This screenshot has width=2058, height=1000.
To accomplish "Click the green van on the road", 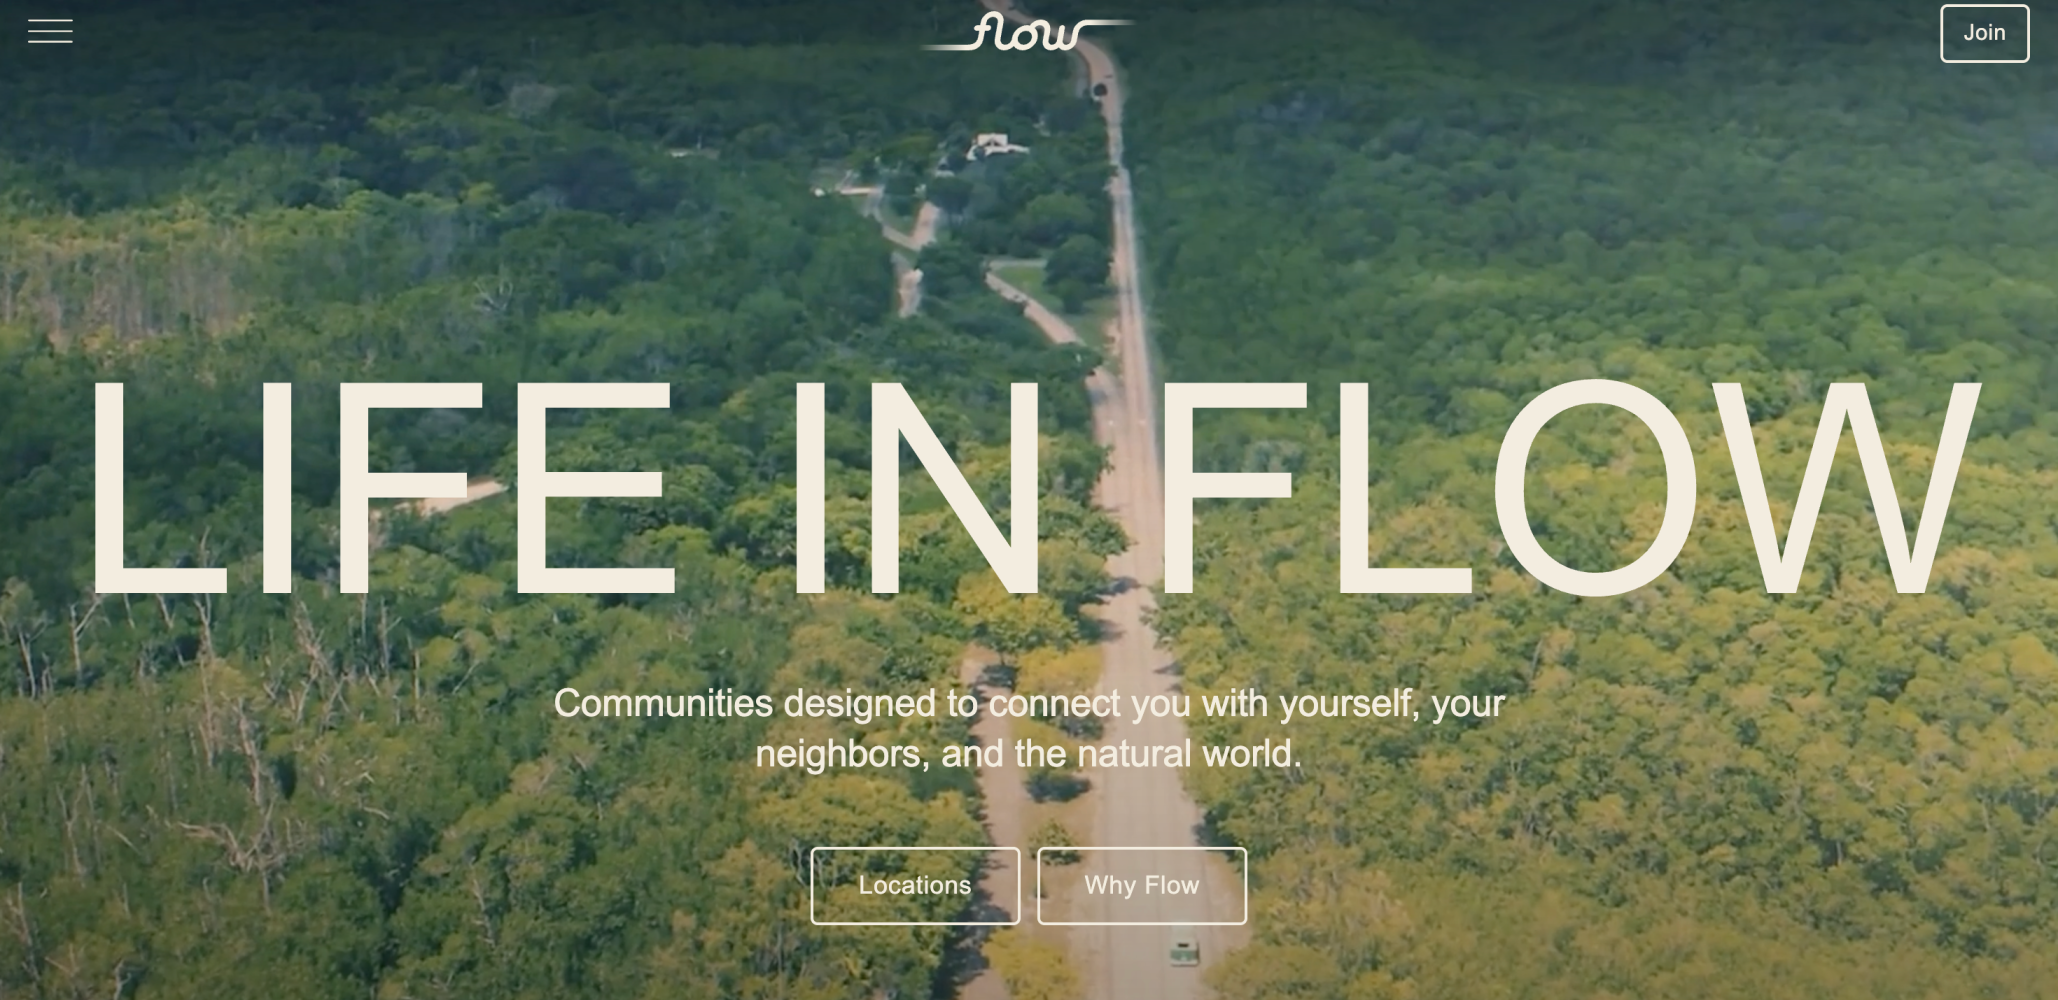I will point(1184,950).
